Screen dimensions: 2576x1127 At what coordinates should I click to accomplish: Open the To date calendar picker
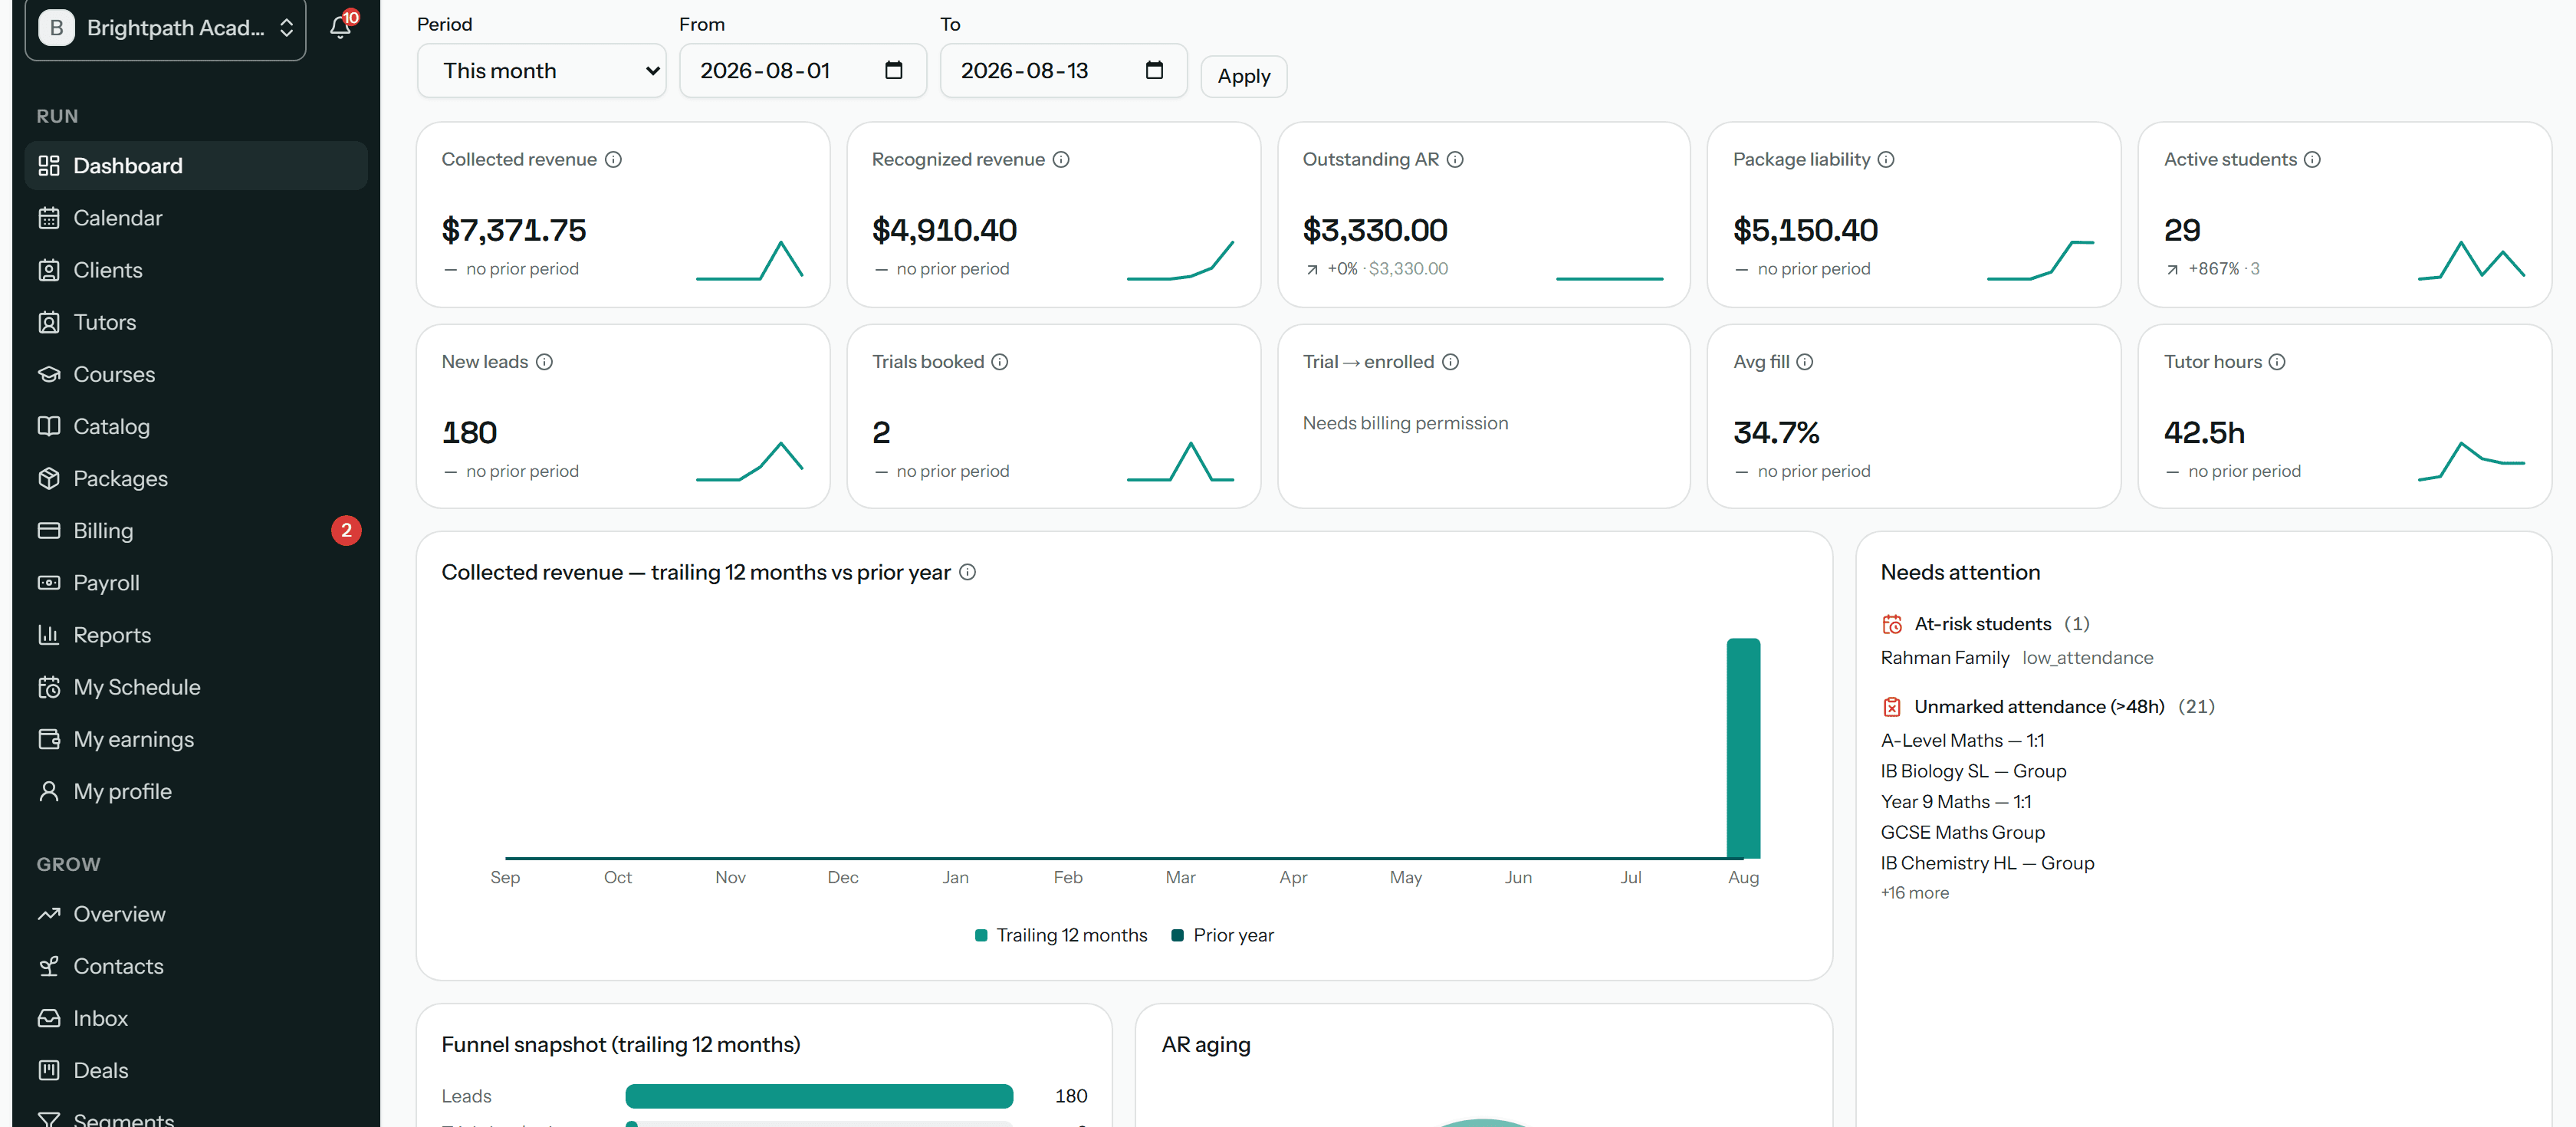pos(1154,70)
